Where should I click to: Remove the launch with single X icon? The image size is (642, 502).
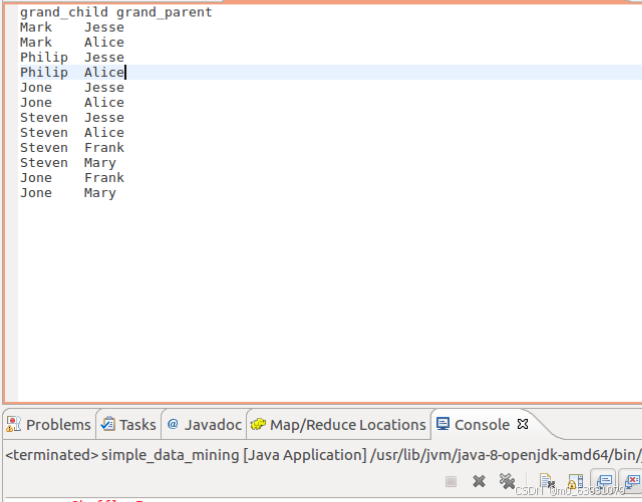479,481
